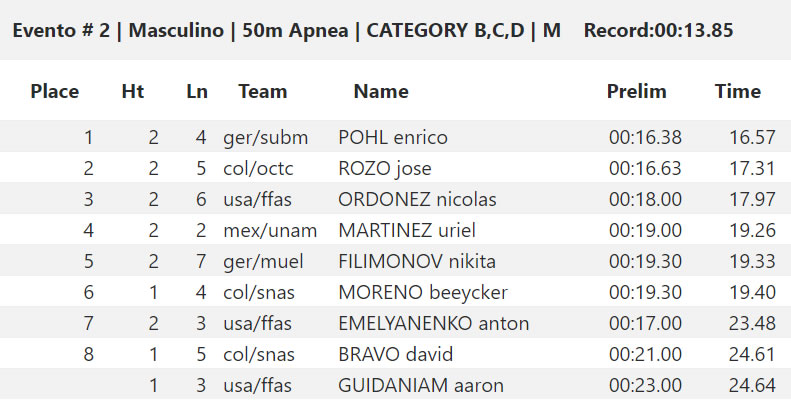
Task: Click the Team column header
Action: [x=262, y=91]
